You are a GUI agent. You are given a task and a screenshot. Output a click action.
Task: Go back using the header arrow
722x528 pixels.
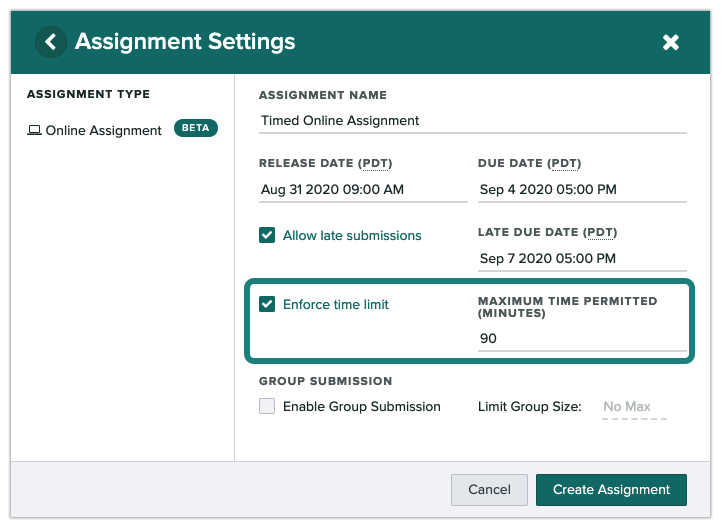51,42
